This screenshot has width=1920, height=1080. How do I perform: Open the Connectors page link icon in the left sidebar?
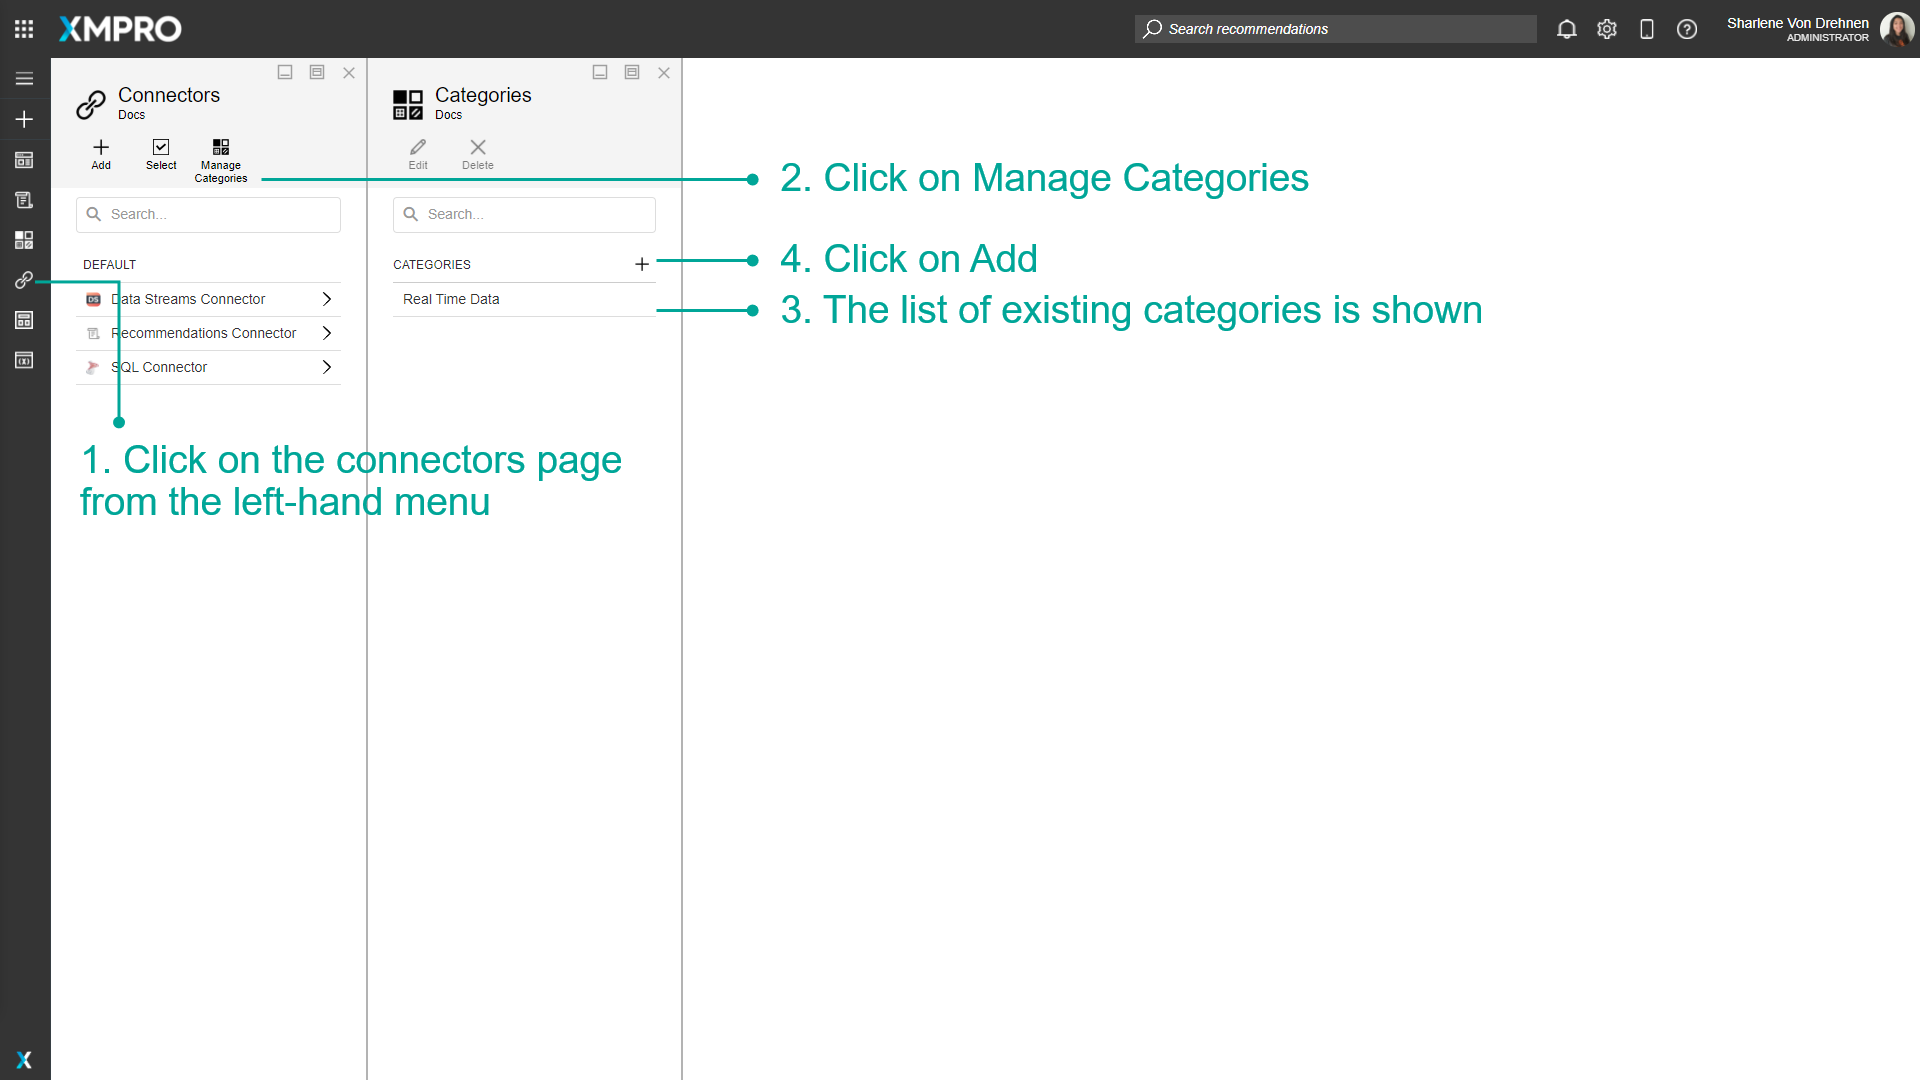click(24, 280)
